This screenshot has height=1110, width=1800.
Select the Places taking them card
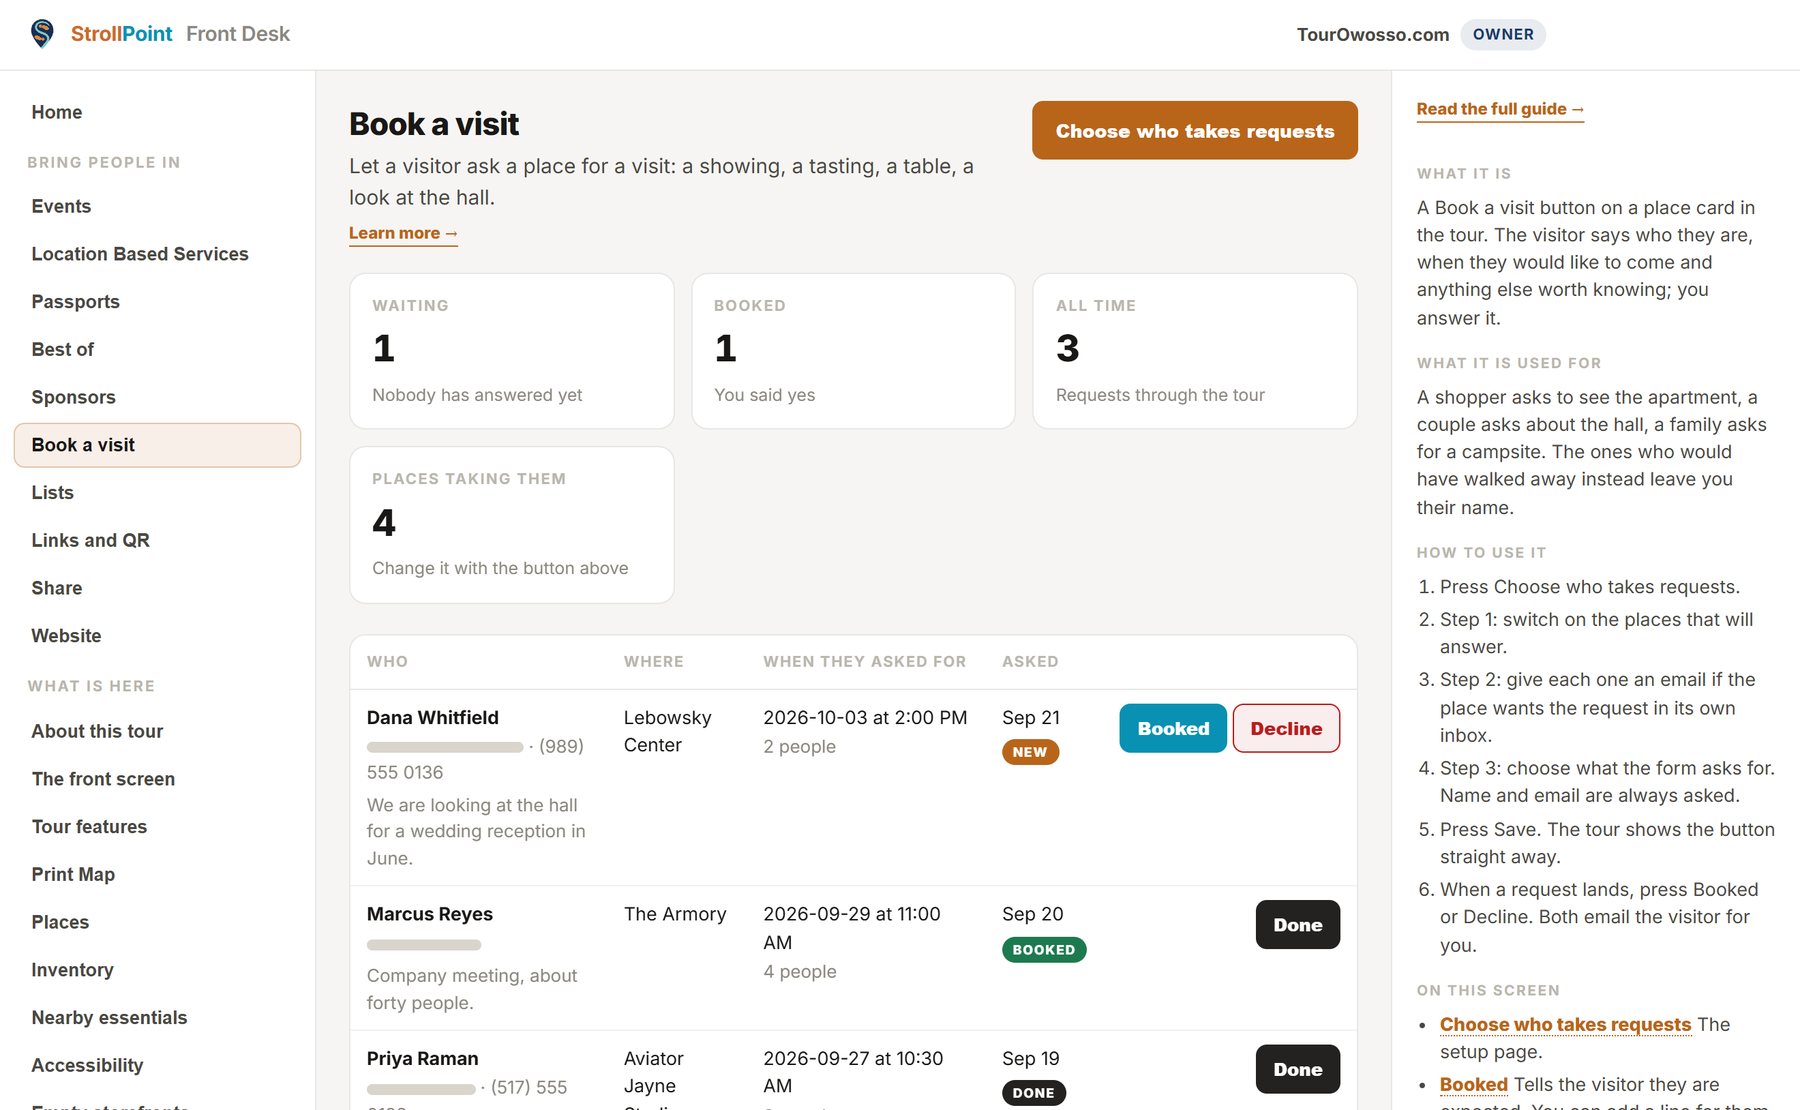pos(512,525)
